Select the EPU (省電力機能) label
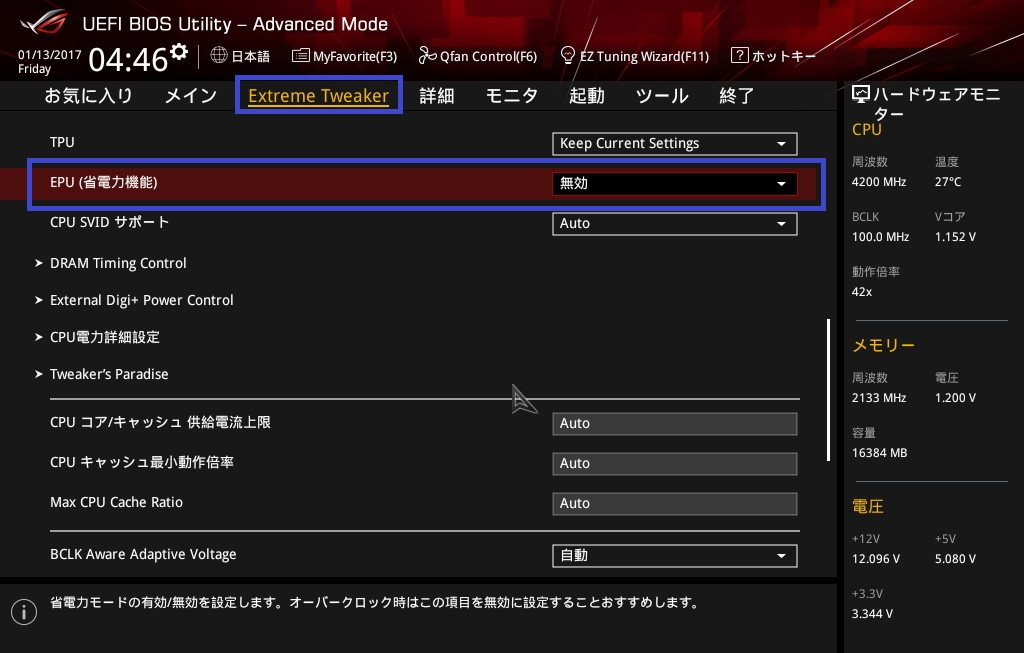1024x653 pixels. pos(104,182)
